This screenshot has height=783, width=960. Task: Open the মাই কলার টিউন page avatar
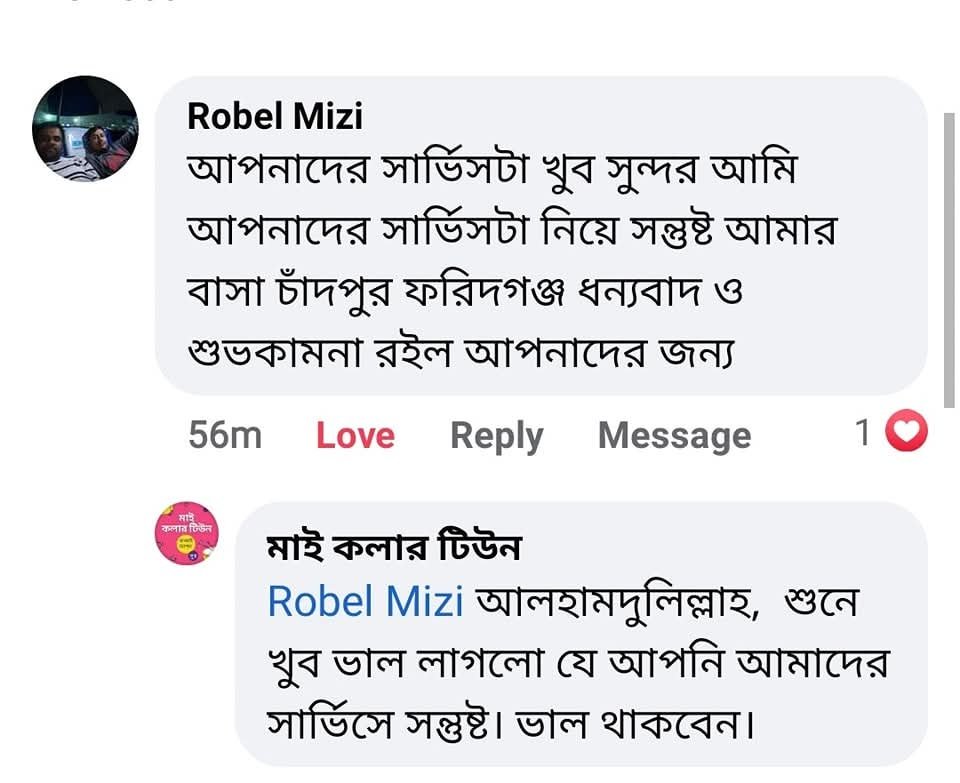pyautogui.click(x=186, y=533)
